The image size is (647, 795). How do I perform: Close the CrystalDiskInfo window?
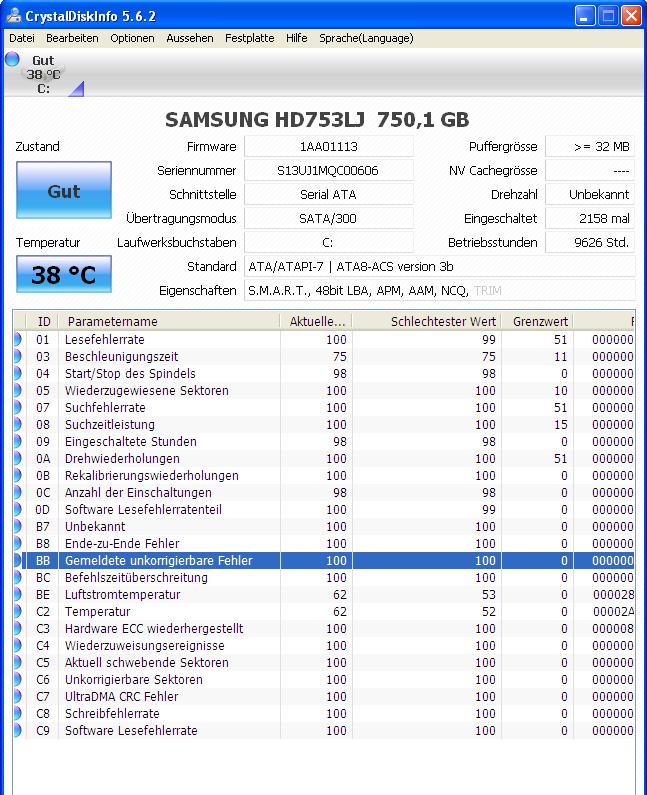(x=631, y=16)
